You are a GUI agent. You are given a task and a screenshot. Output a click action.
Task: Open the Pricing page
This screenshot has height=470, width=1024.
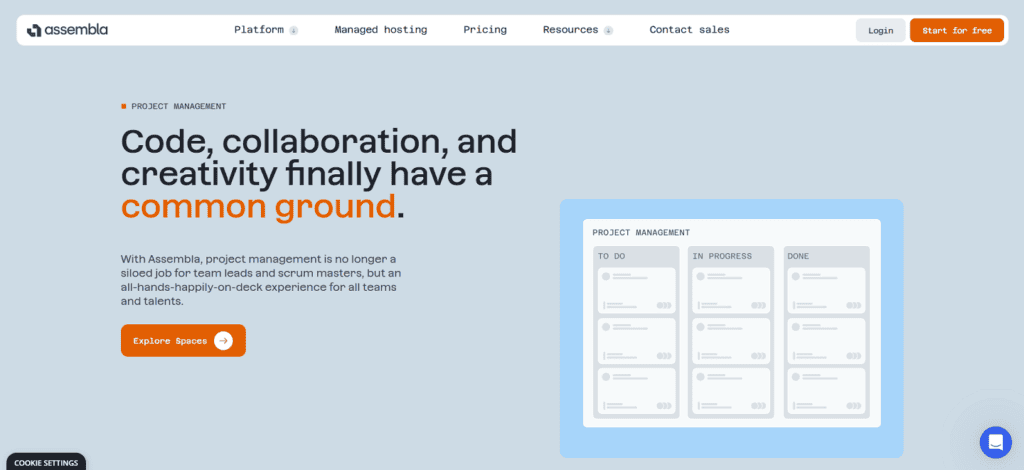pyautogui.click(x=485, y=30)
